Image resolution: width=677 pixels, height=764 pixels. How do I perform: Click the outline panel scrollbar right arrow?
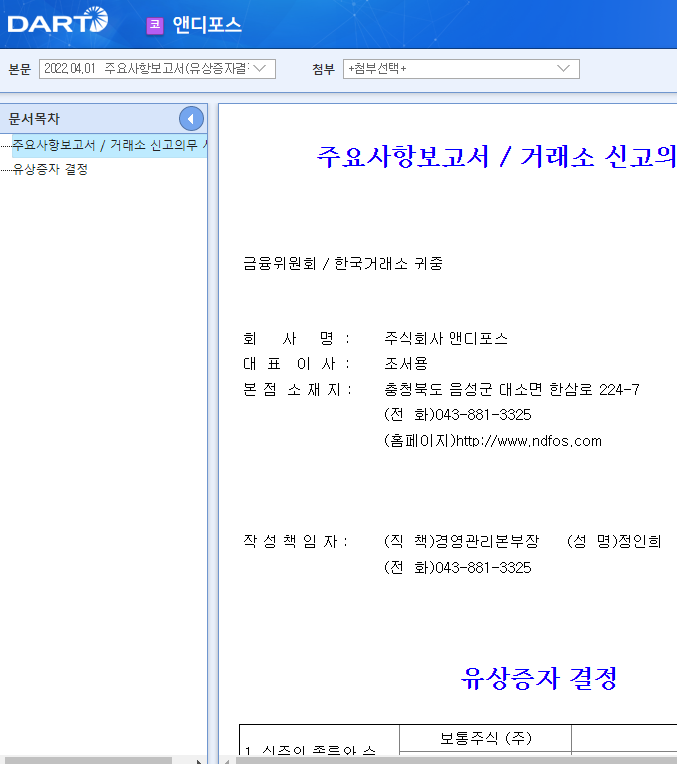tap(199, 761)
